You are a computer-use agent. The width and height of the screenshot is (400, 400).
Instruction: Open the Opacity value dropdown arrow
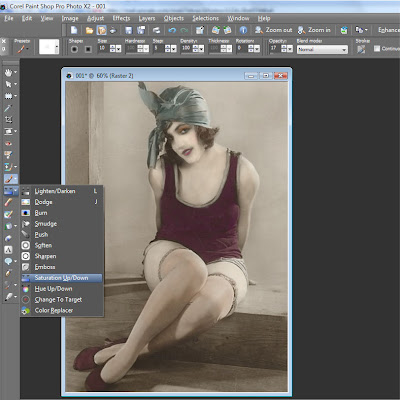click(x=290, y=49)
